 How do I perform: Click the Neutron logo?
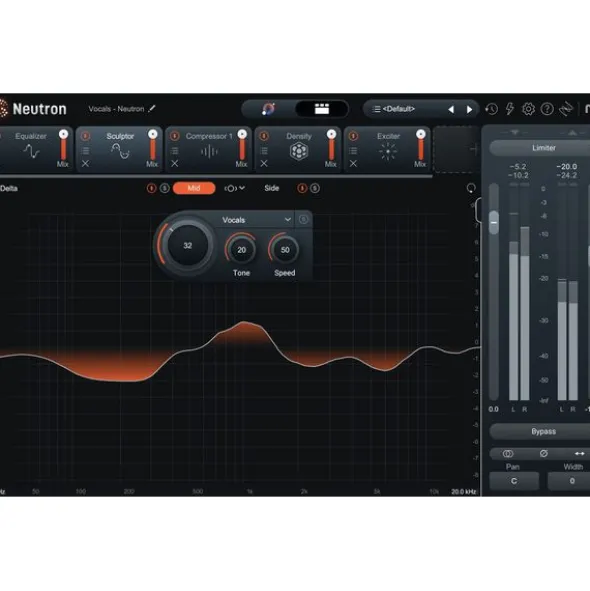33,109
